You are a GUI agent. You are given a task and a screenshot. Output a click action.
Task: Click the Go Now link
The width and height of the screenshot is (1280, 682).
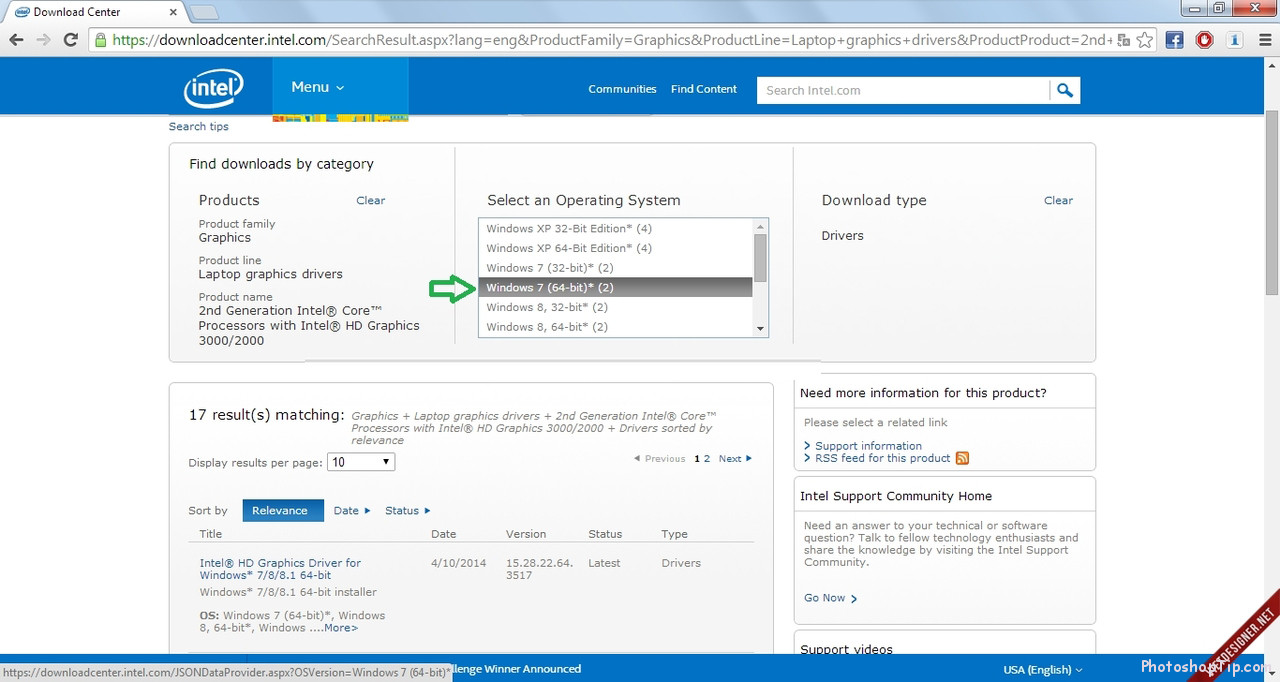[830, 598]
